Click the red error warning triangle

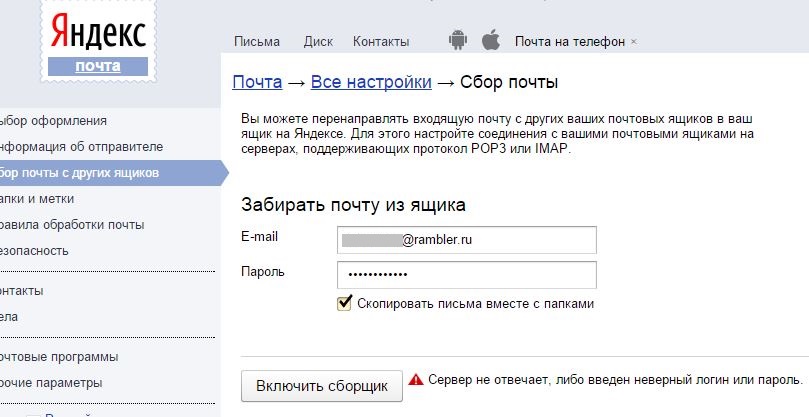tap(417, 381)
